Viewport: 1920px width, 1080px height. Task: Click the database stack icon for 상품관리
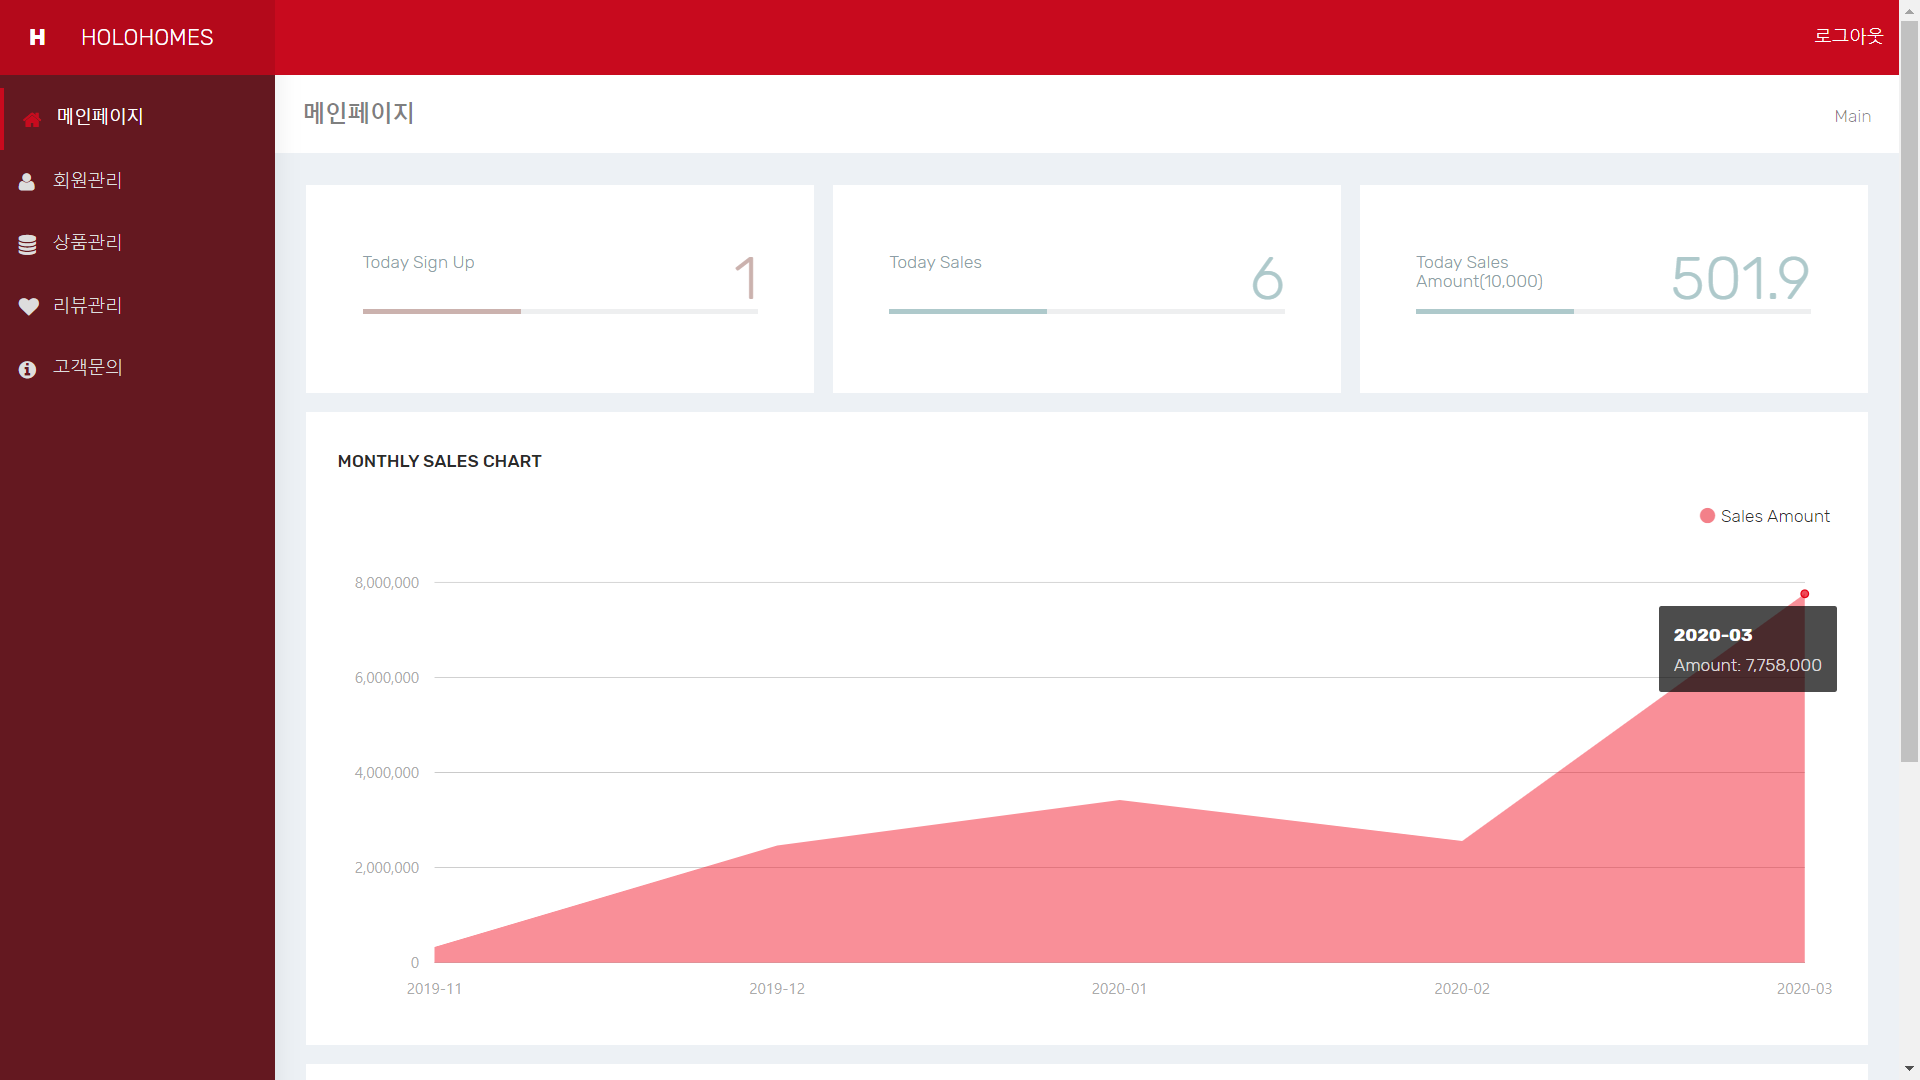click(27, 244)
